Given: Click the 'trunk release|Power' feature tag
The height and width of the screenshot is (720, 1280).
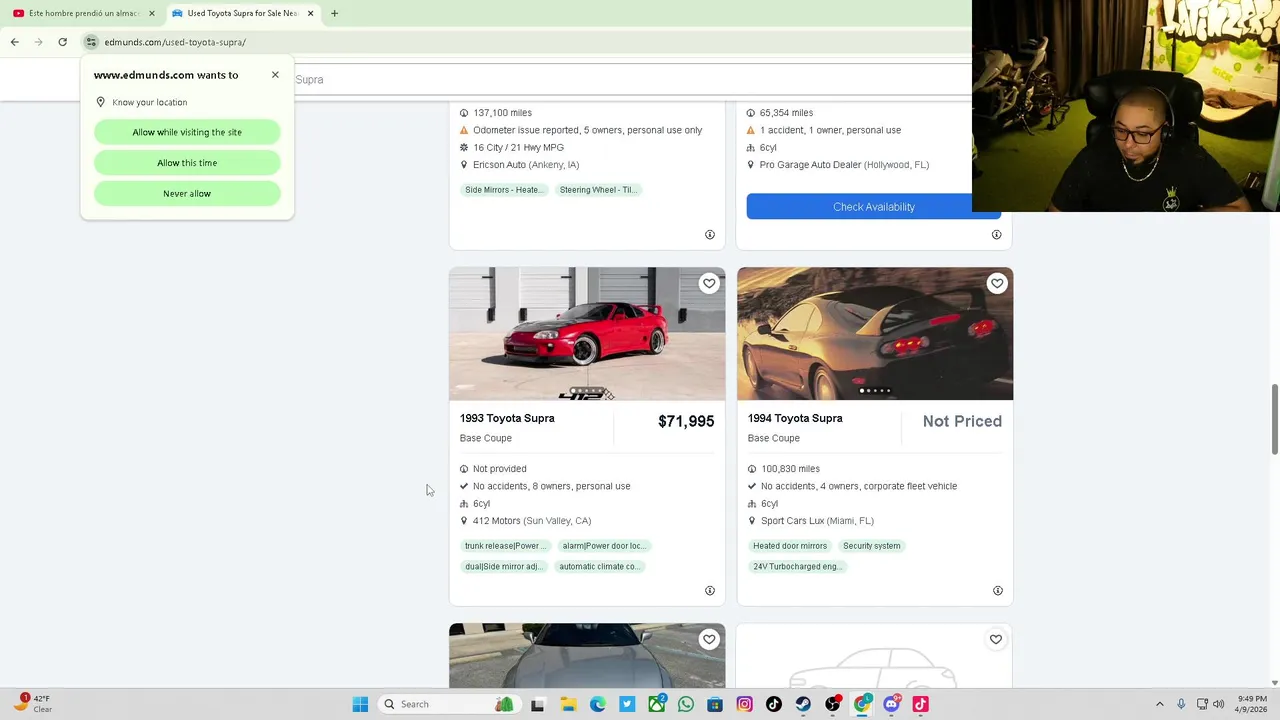Looking at the screenshot, I should click(505, 546).
